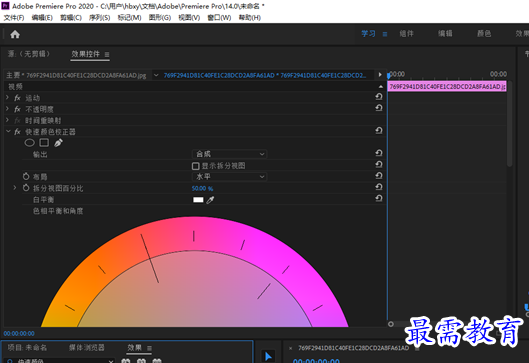Image resolution: width=529 pixels, height=363 pixels.
Task: Pick white balance with the eyedropper
Action: tap(210, 200)
